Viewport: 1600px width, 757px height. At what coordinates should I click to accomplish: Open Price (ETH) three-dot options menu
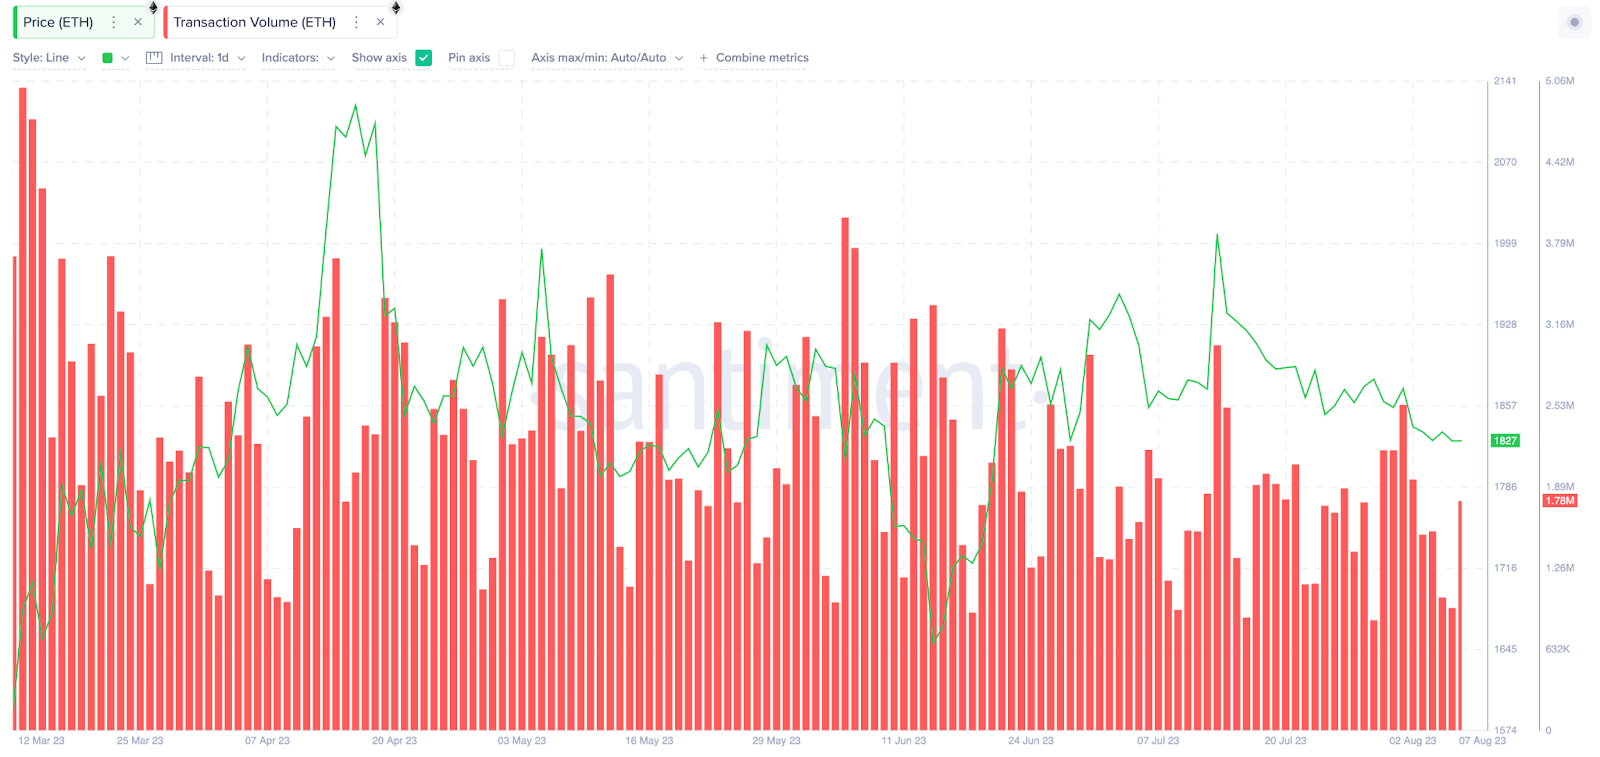click(x=114, y=22)
